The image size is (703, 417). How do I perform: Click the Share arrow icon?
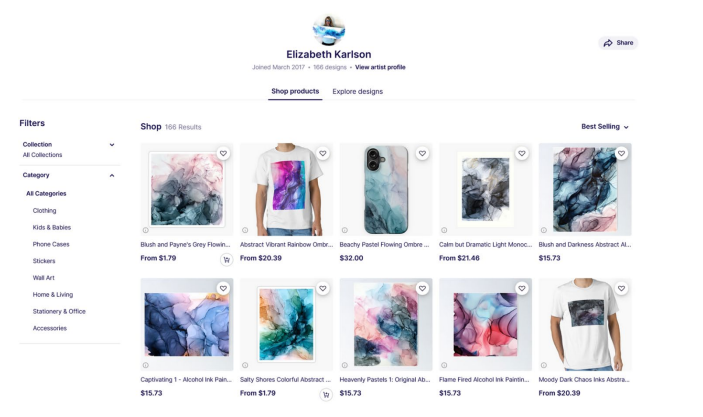click(x=608, y=43)
